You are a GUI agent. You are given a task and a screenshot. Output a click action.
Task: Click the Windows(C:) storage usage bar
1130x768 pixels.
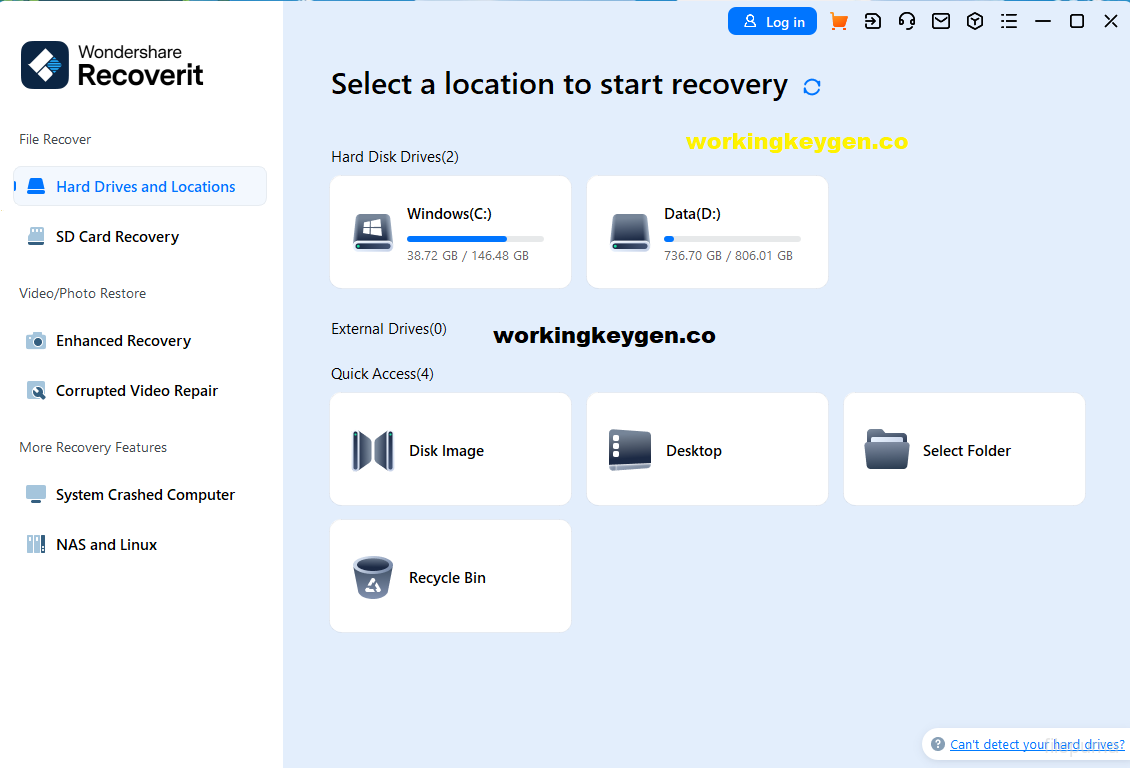[474, 238]
